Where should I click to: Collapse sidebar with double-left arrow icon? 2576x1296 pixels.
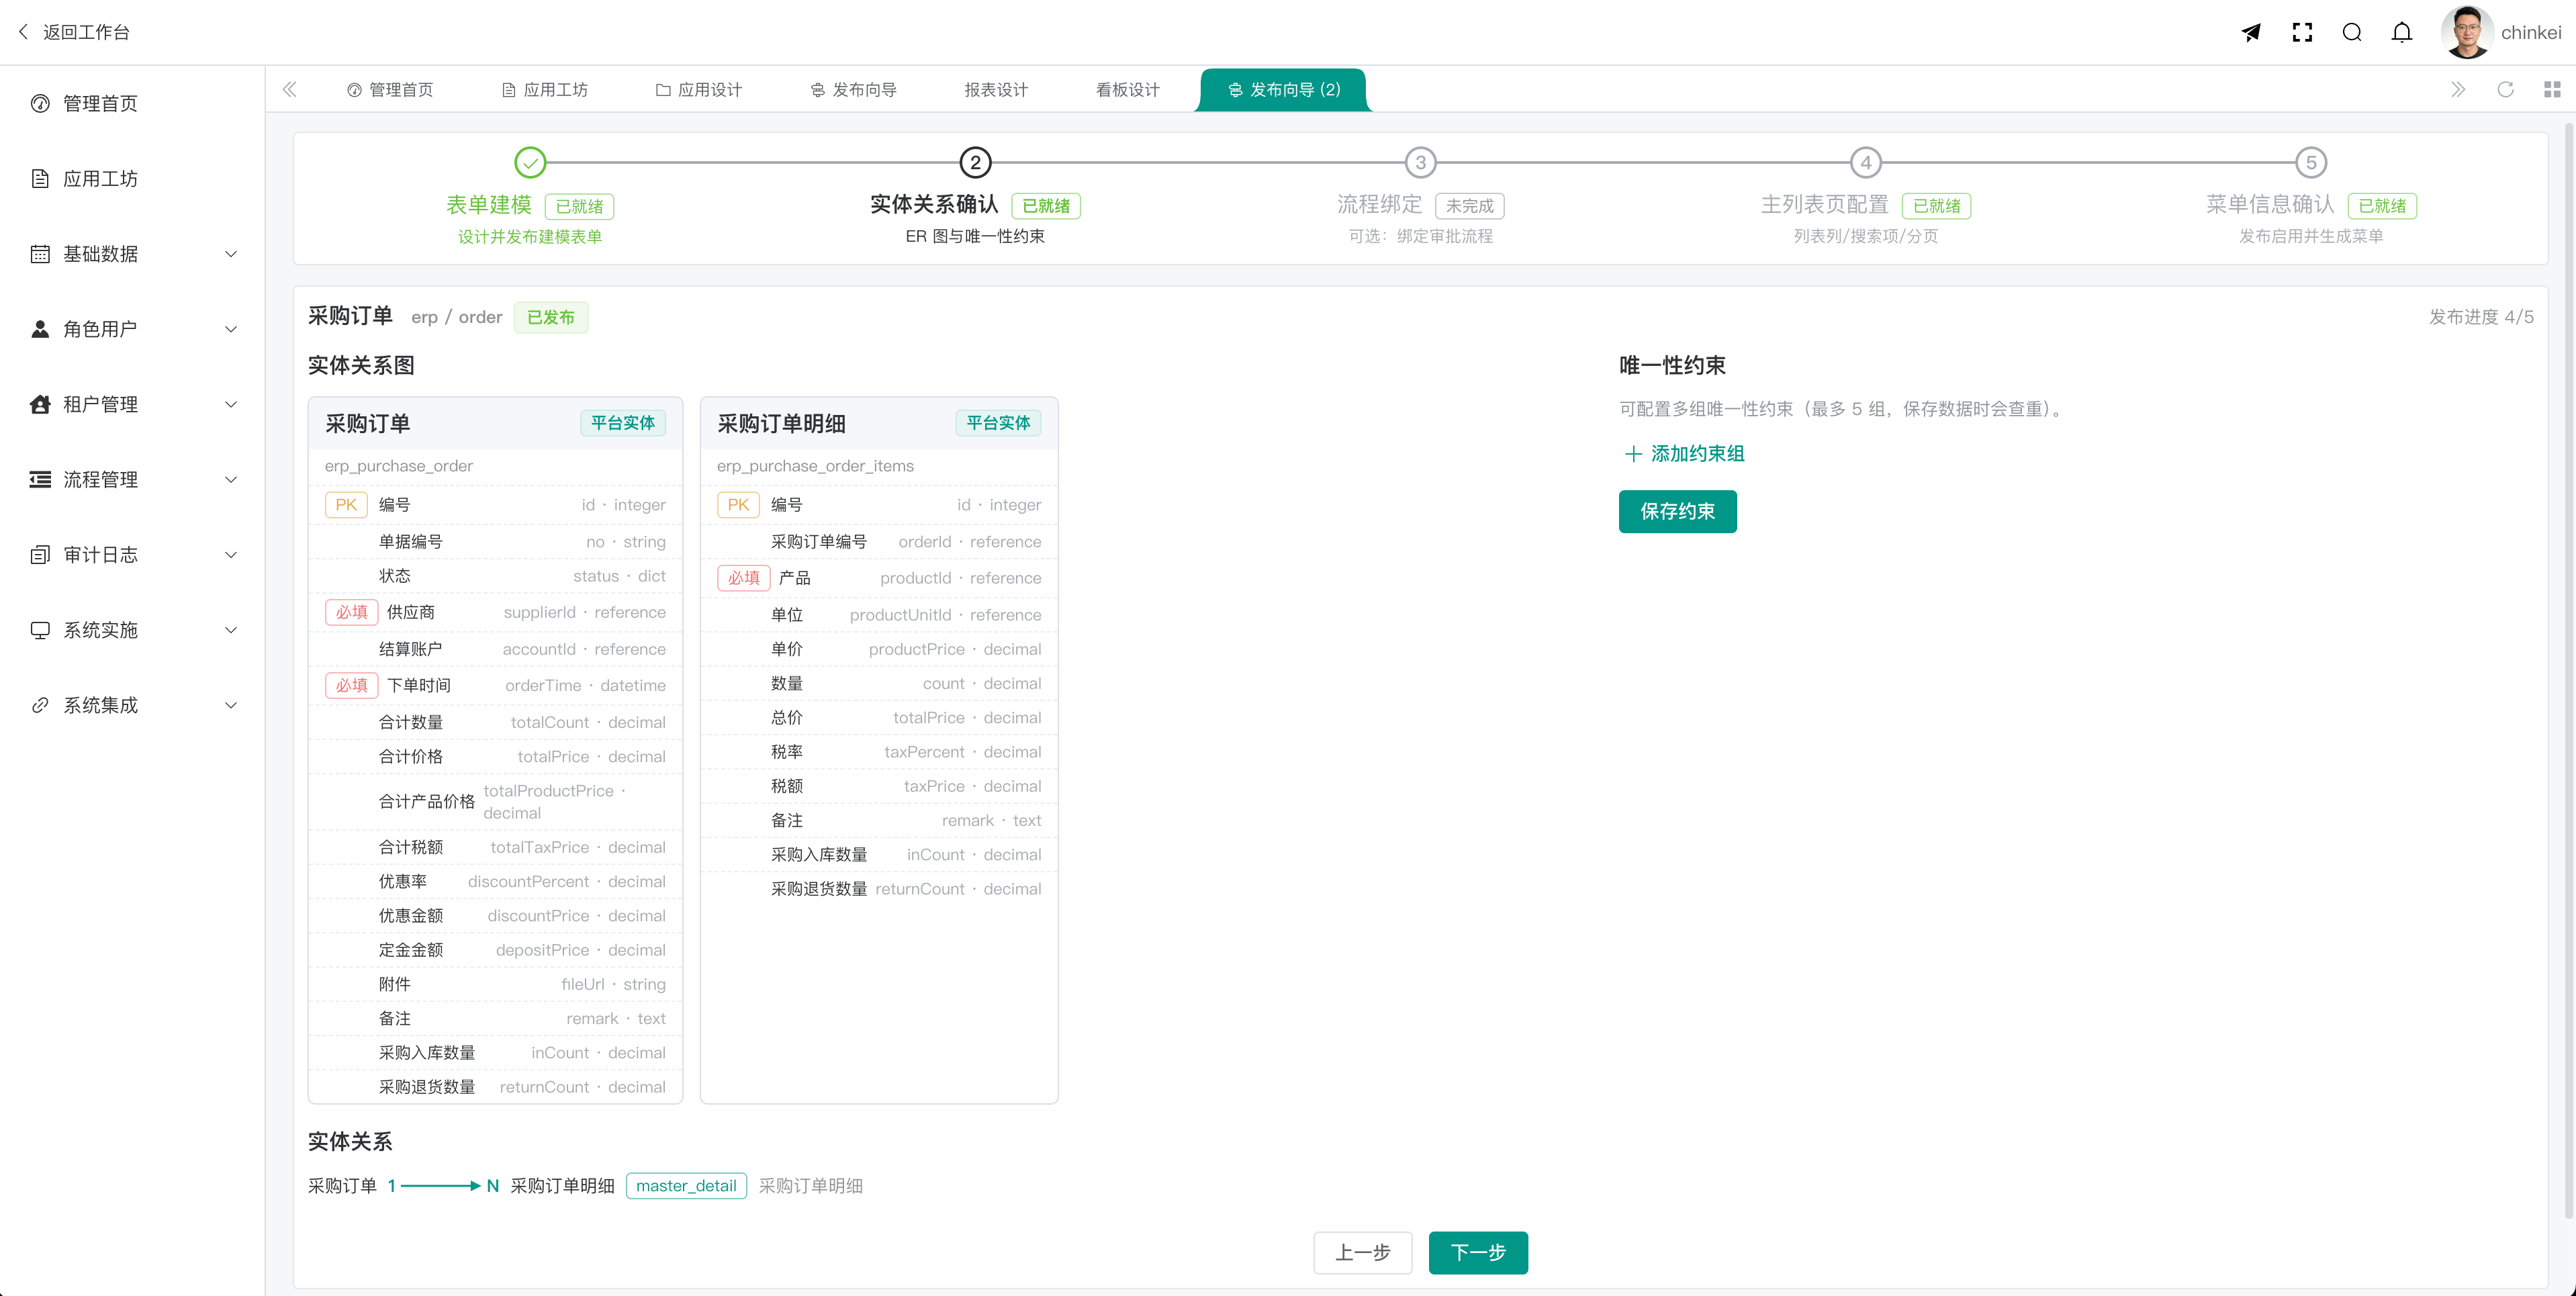289,89
